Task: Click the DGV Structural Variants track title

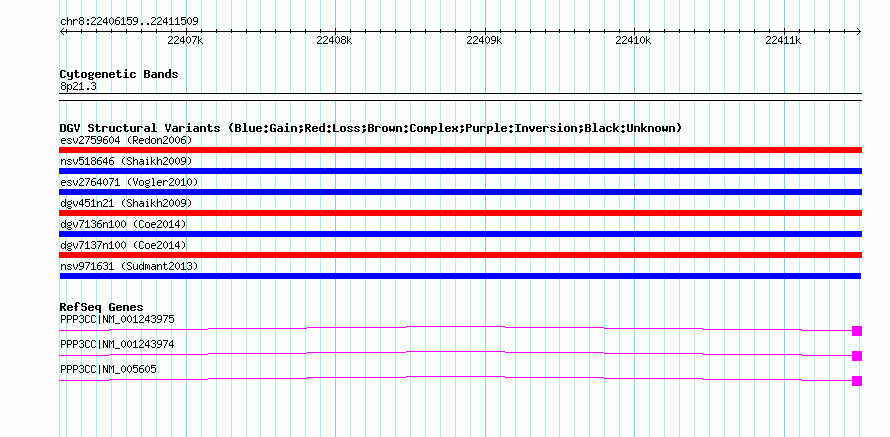Action: tap(371, 128)
